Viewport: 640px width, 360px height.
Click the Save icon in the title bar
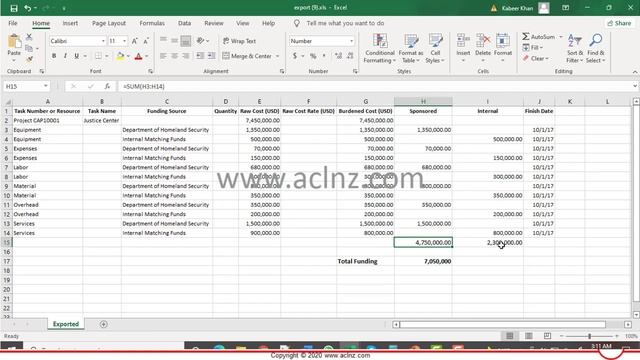pos(13,8)
